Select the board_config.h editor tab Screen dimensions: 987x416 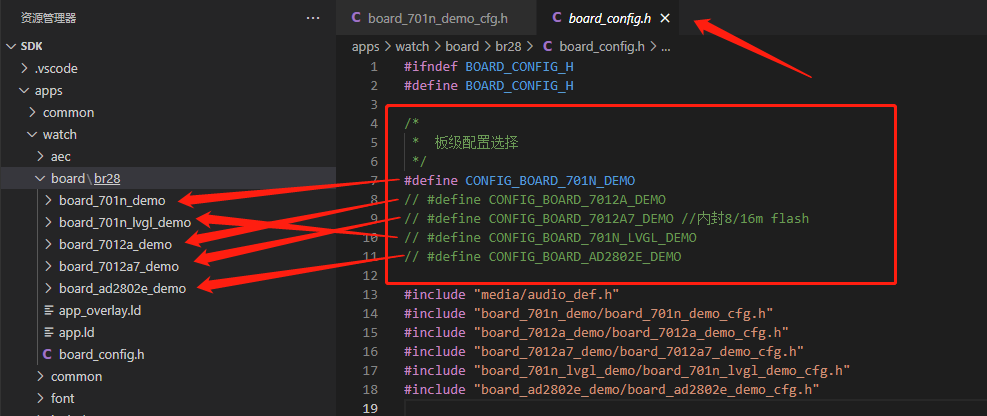(609, 18)
